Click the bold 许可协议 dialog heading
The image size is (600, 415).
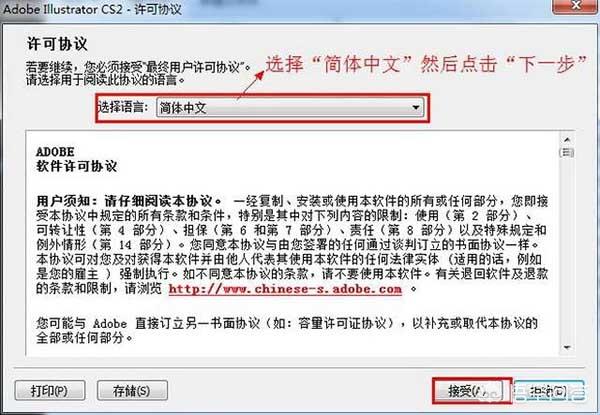[x=57, y=44]
